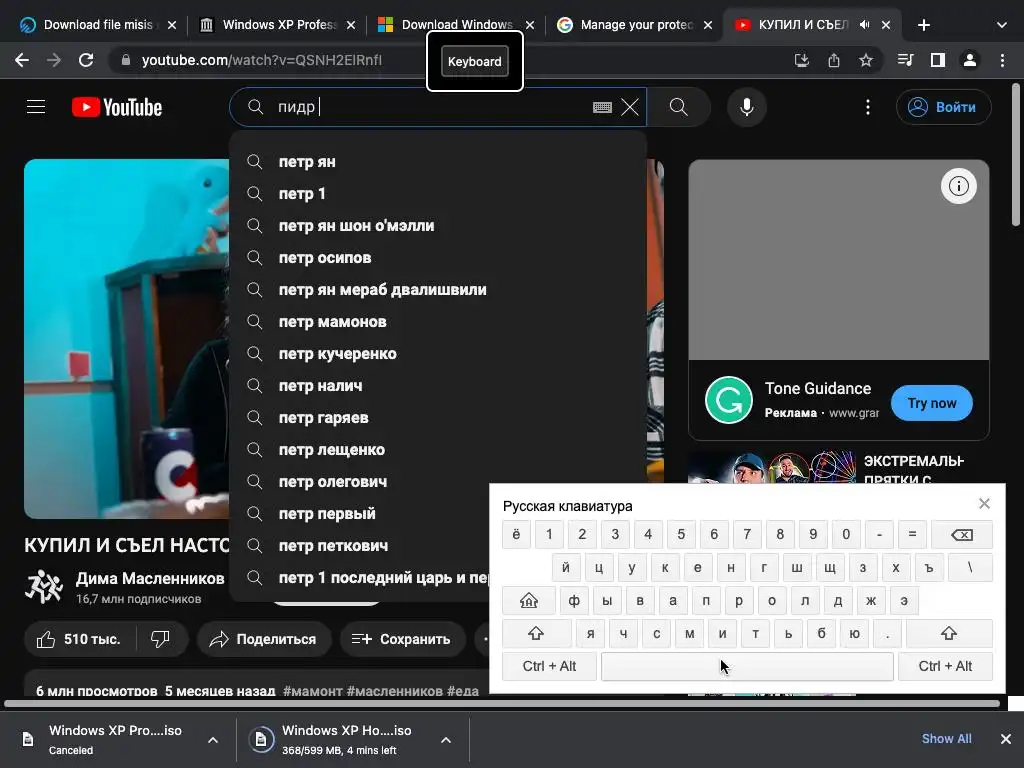Expand Windows XP Ho iso download options
Viewport: 1024px width, 768px height.
click(x=445, y=740)
